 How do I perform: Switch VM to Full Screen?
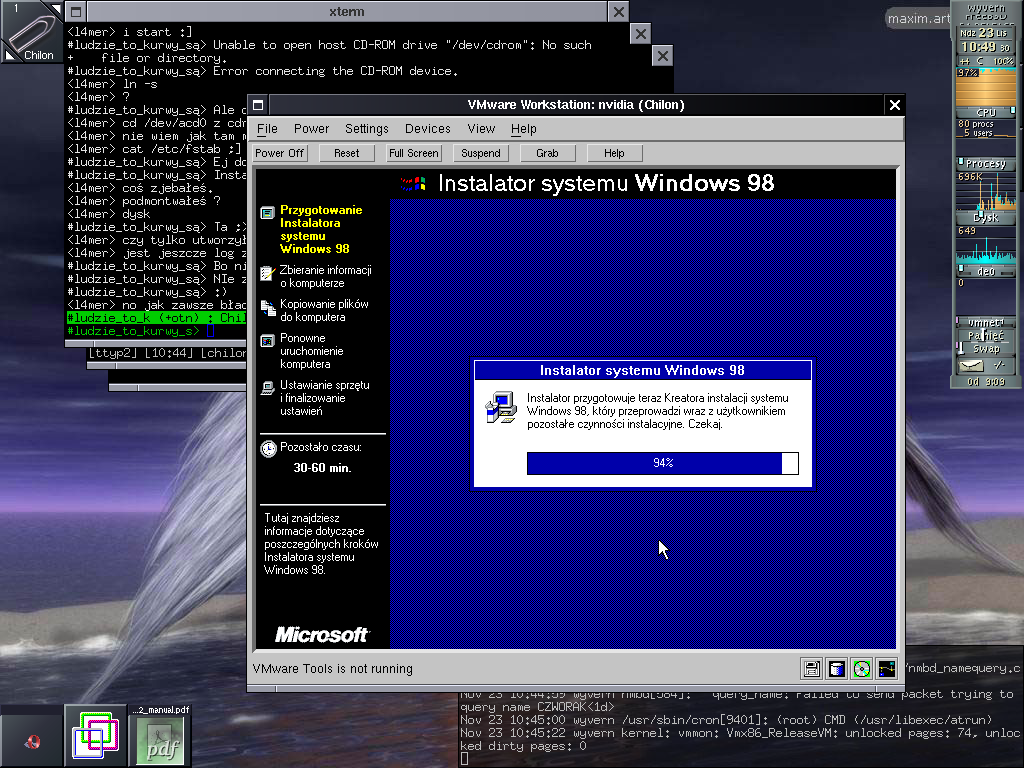(413, 153)
